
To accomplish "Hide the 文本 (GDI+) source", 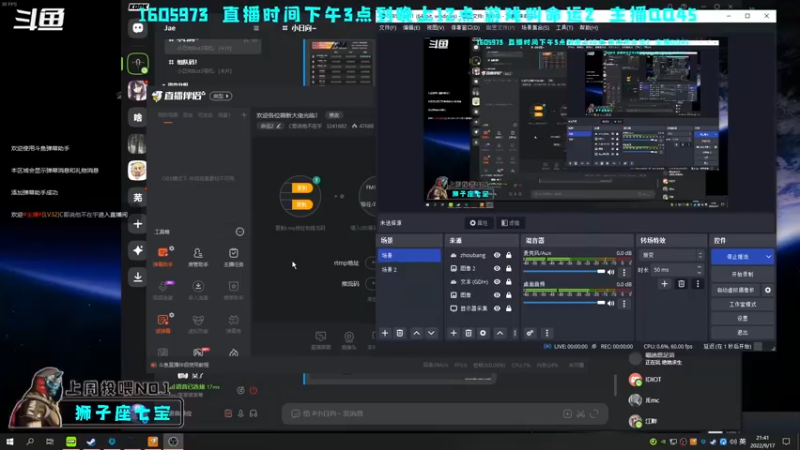I will click(497, 282).
